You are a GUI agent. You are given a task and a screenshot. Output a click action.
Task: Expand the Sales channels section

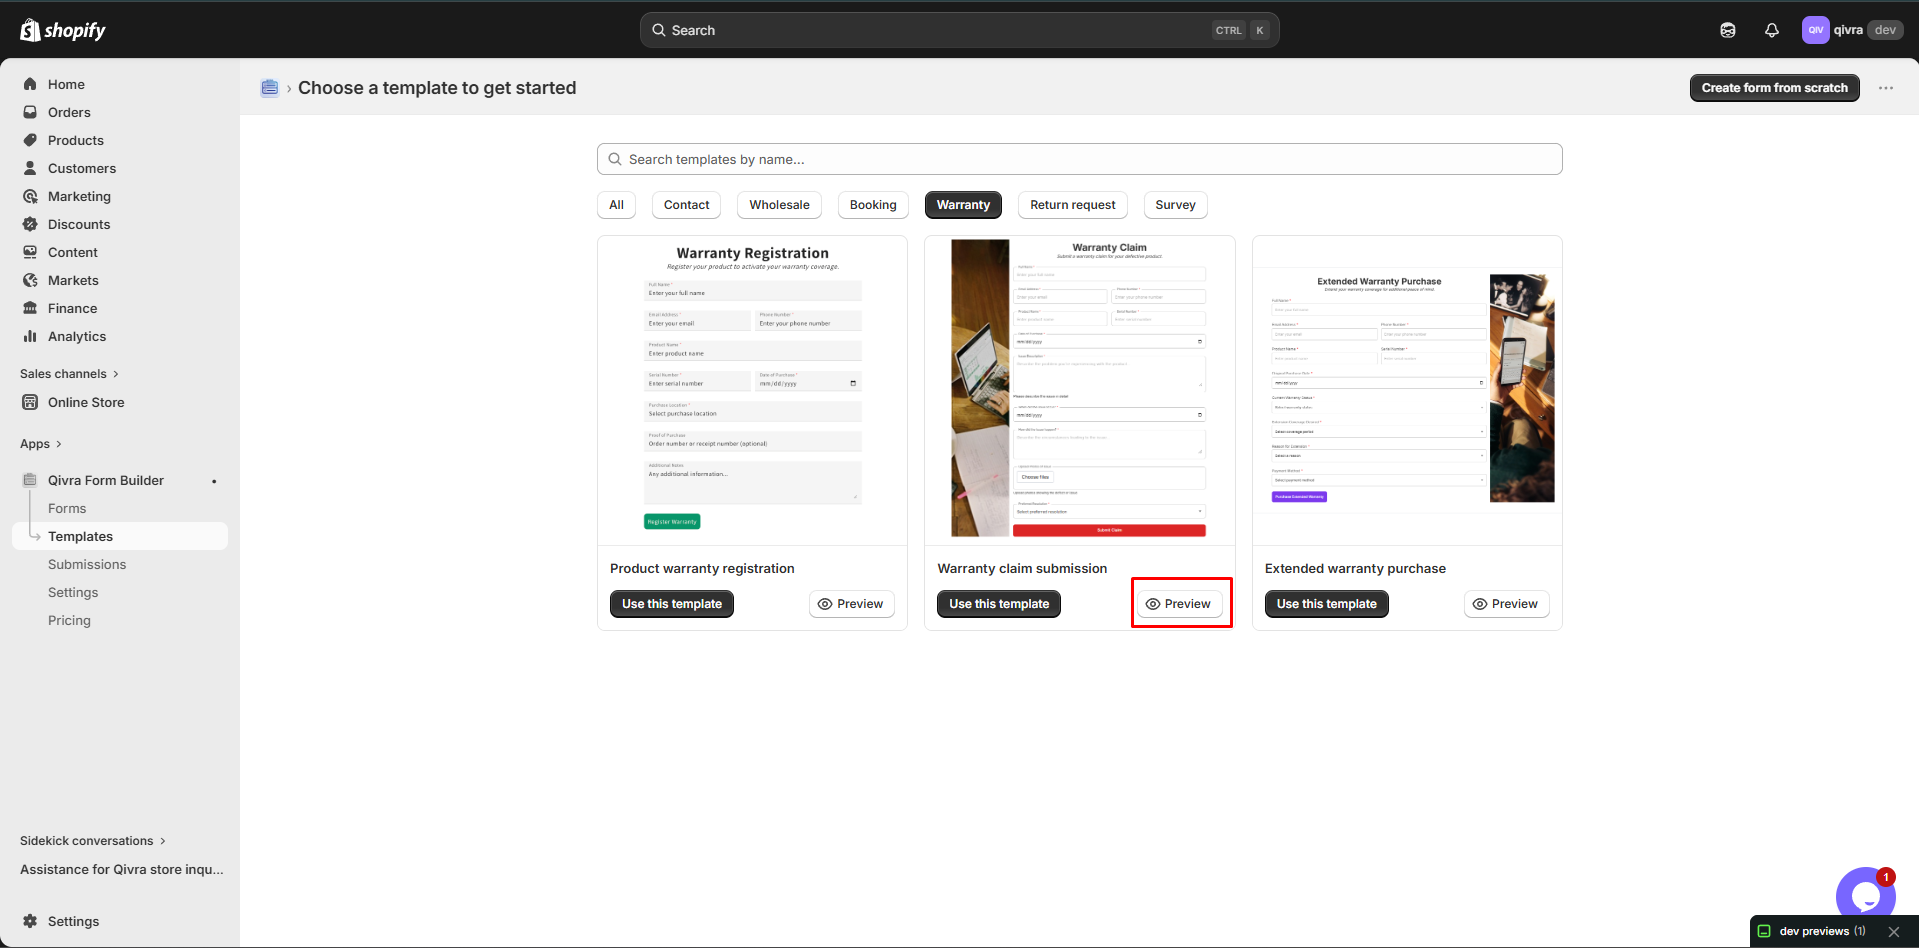[x=69, y=374]
